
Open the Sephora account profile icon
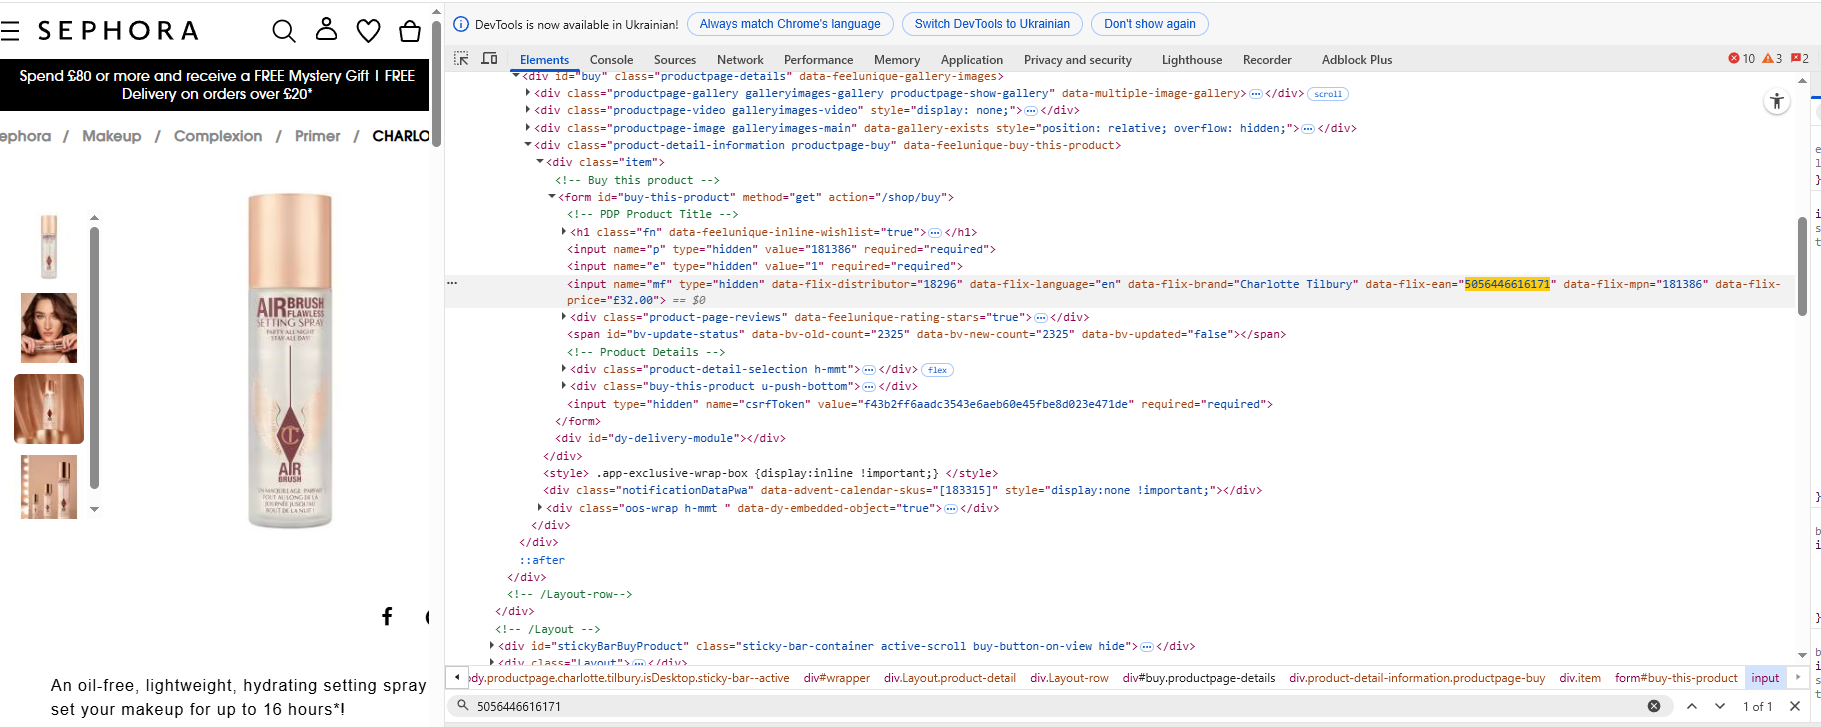tap(326, 29)
